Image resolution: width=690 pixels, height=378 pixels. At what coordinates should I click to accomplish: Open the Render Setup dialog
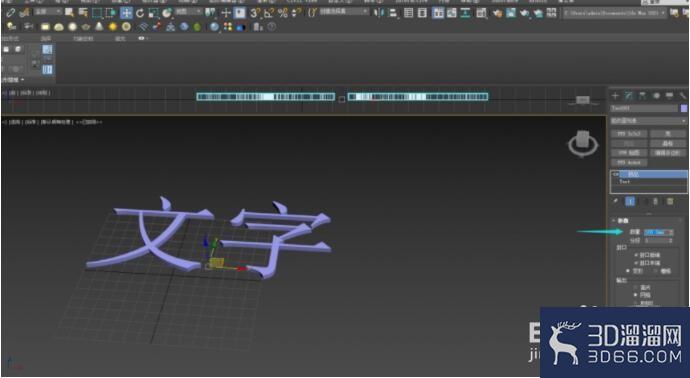497,13
